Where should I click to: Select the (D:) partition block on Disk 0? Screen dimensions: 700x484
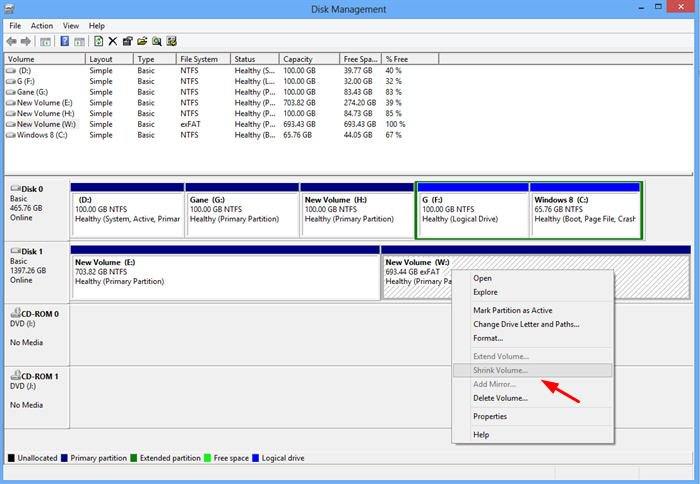coord(127,210)
